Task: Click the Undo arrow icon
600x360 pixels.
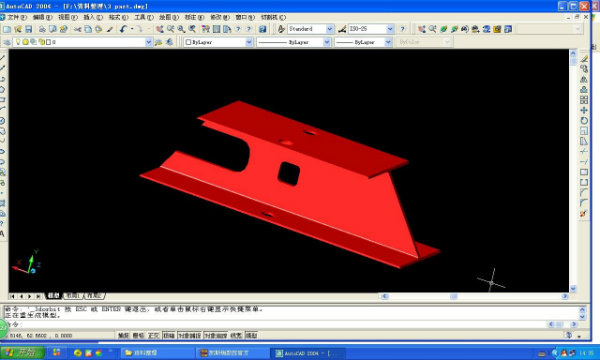Action: pos(123,29)
